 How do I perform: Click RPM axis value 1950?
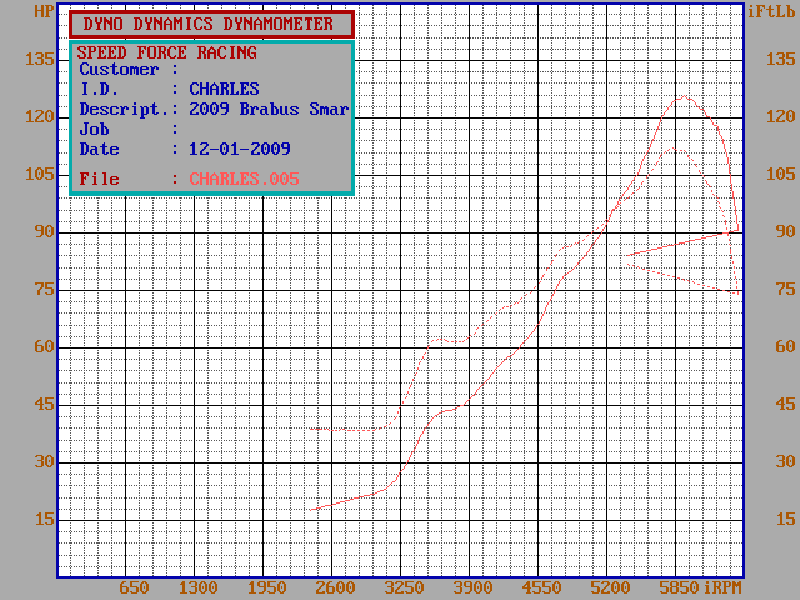(267, 587)
